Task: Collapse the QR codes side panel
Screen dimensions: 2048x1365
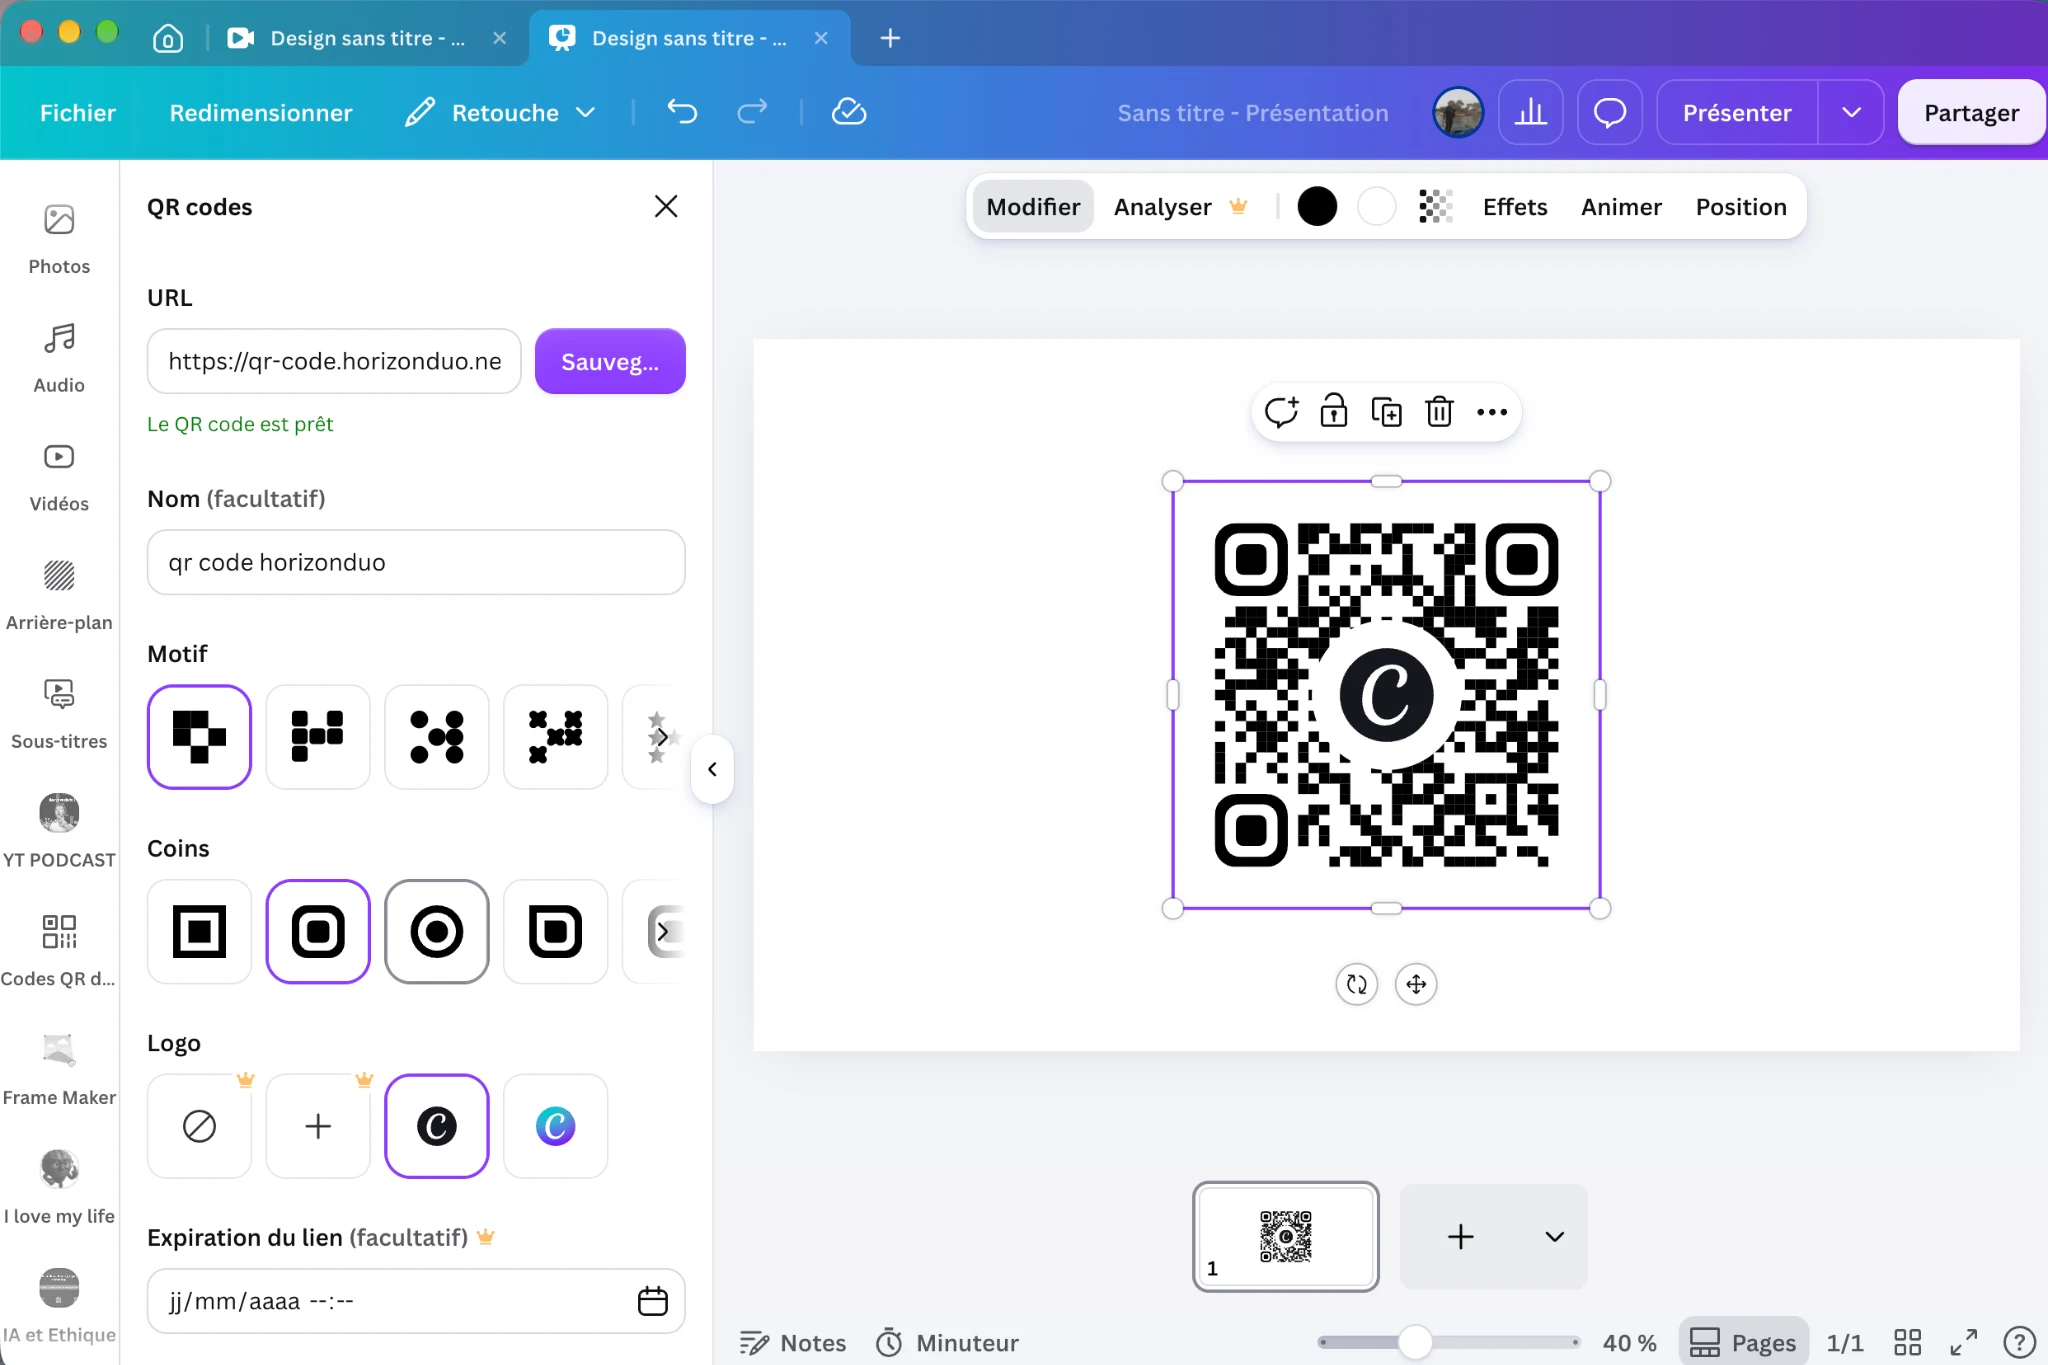Action: pos(712,769)
